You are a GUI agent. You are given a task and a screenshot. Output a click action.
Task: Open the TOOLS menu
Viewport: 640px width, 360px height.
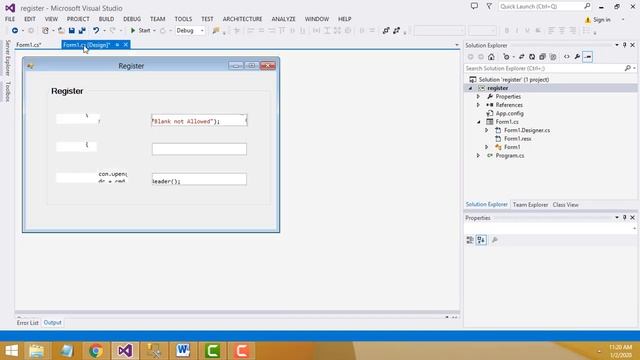tap(183, 19)
